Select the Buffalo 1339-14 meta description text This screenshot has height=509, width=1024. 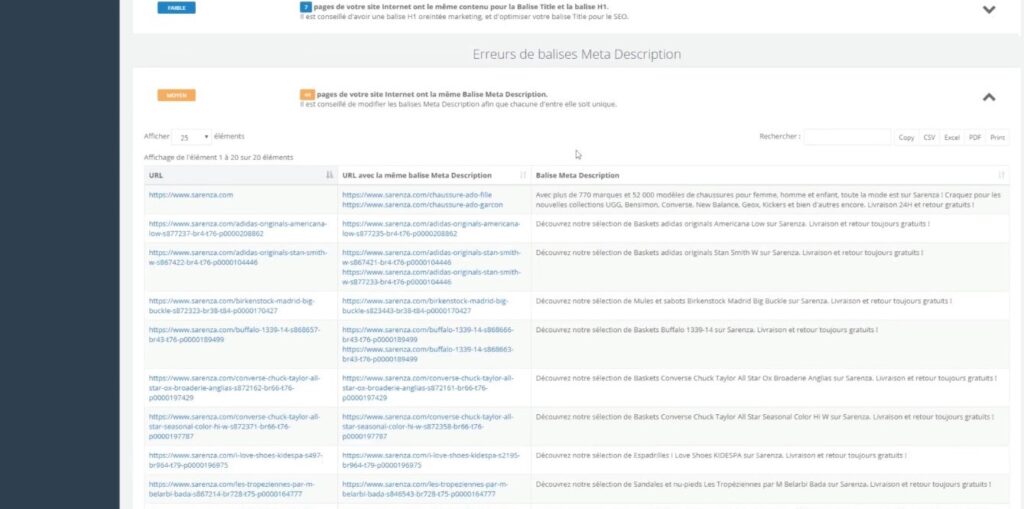point(707,330)
